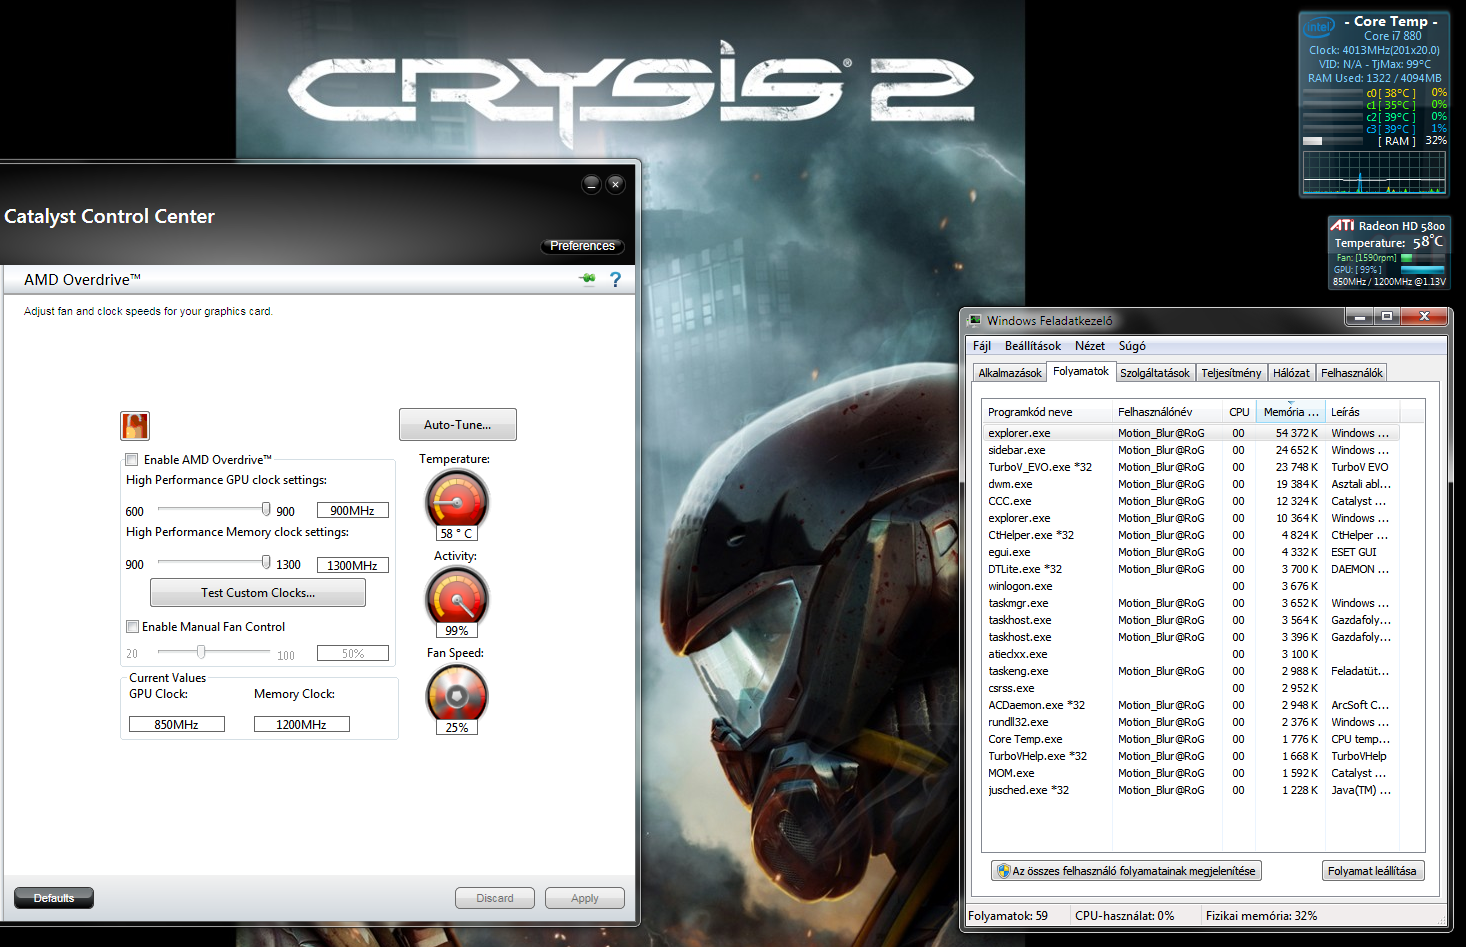
Task: Click the Fan Speed gauge dial
Action: click(x=457, y=693)
